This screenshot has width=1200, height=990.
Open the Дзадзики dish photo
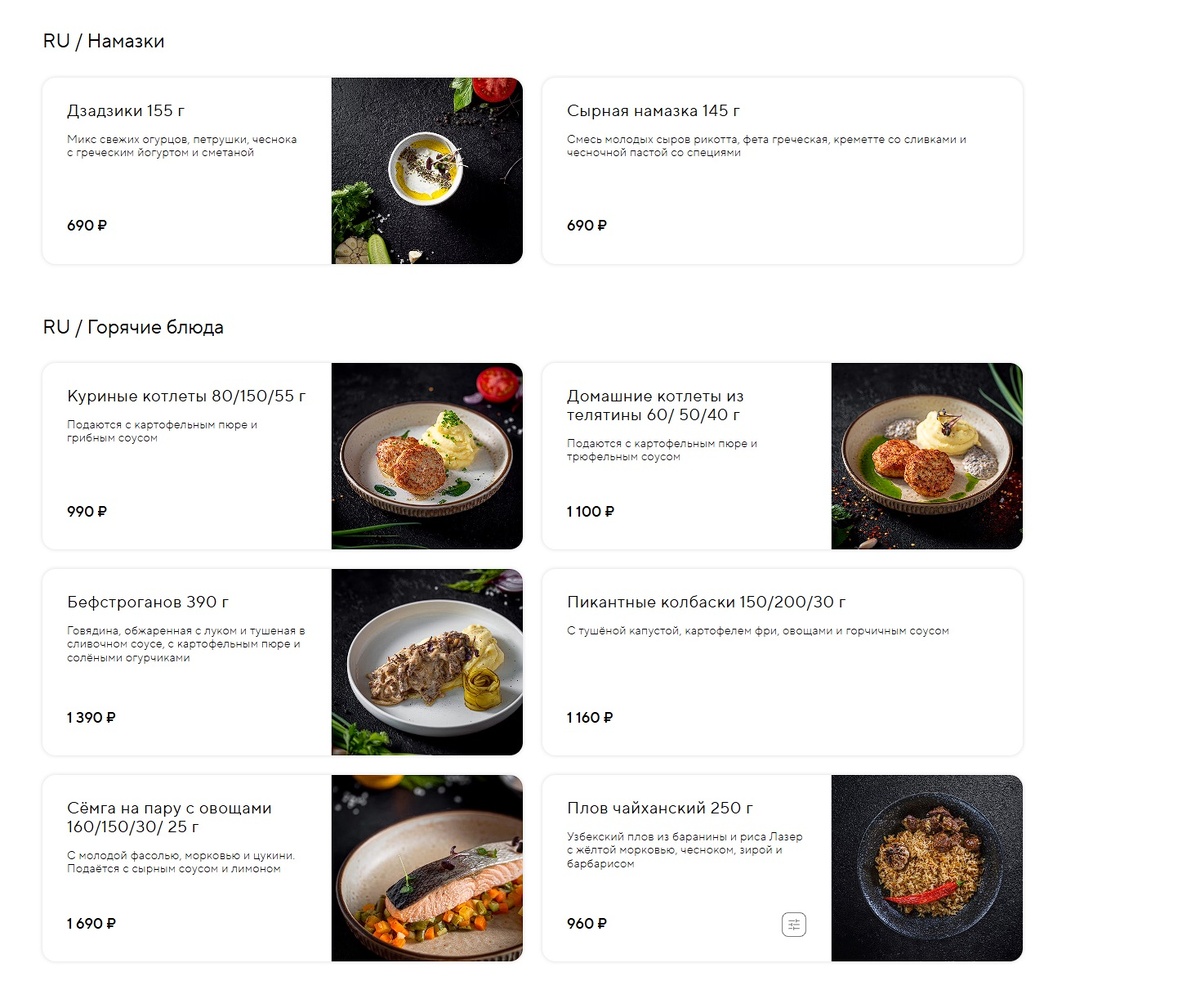tap(427, 171)
